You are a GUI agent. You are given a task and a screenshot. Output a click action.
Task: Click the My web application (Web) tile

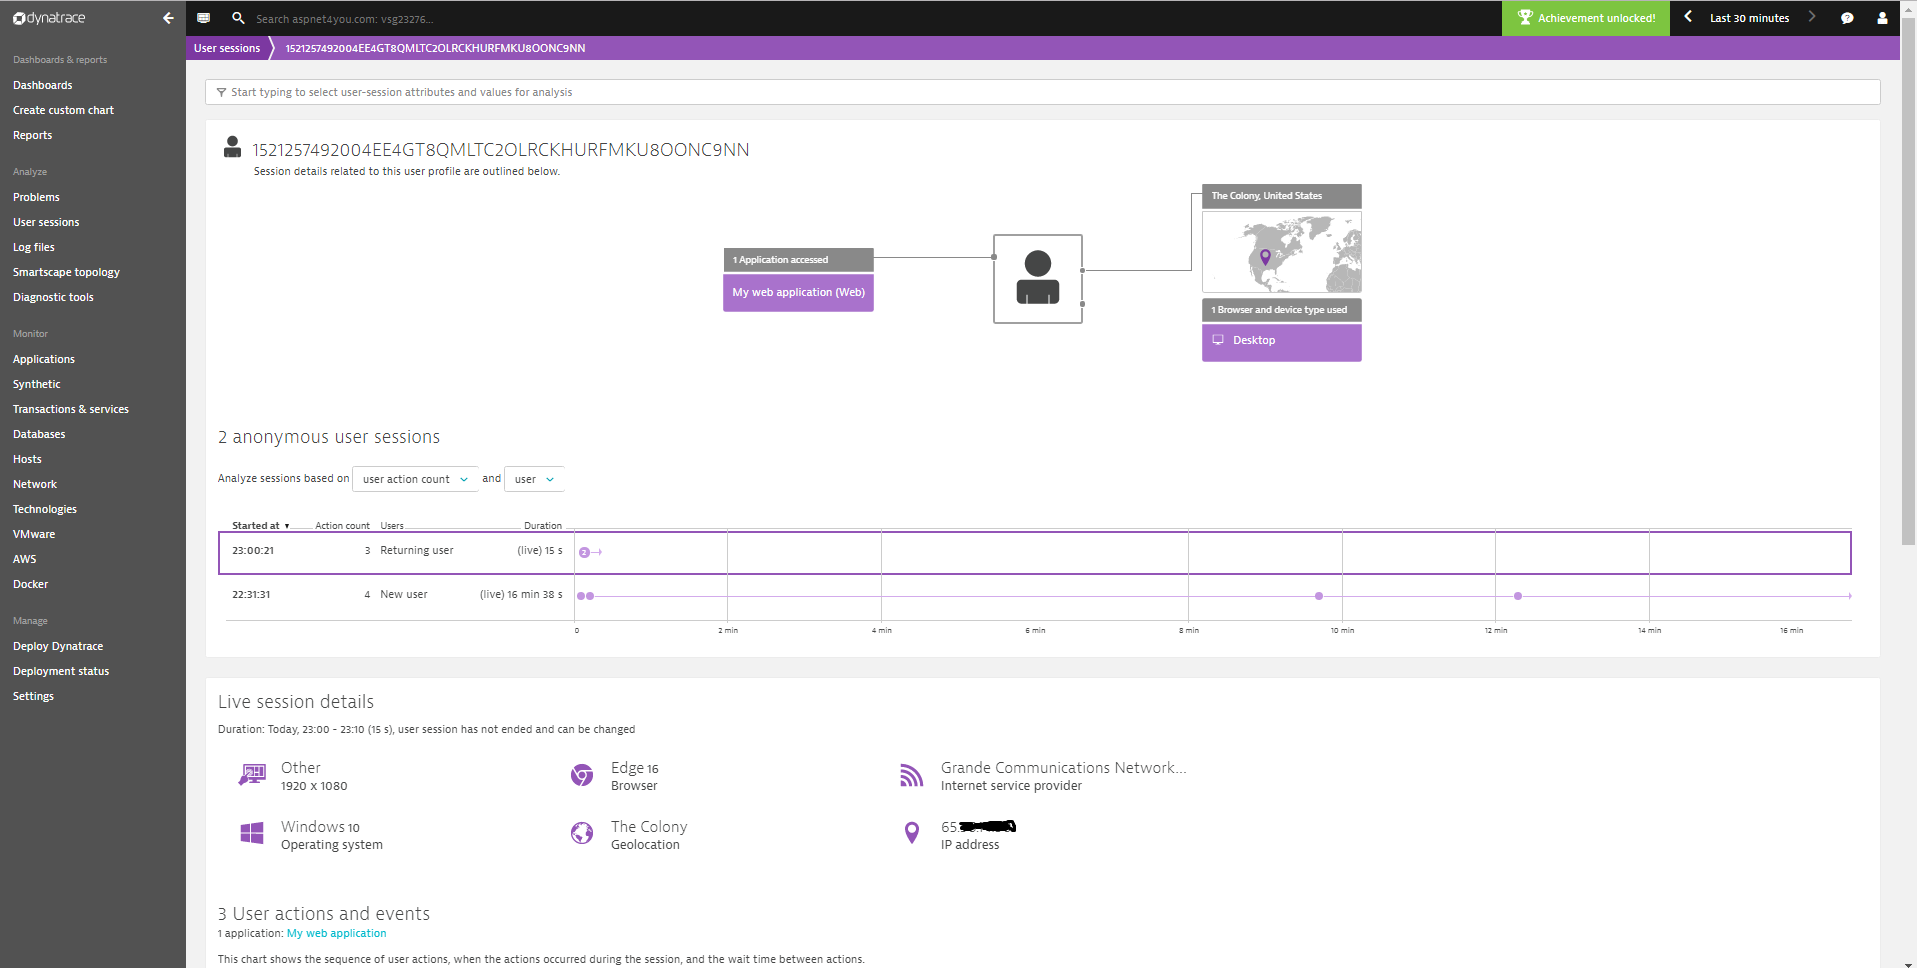[798, 292]
